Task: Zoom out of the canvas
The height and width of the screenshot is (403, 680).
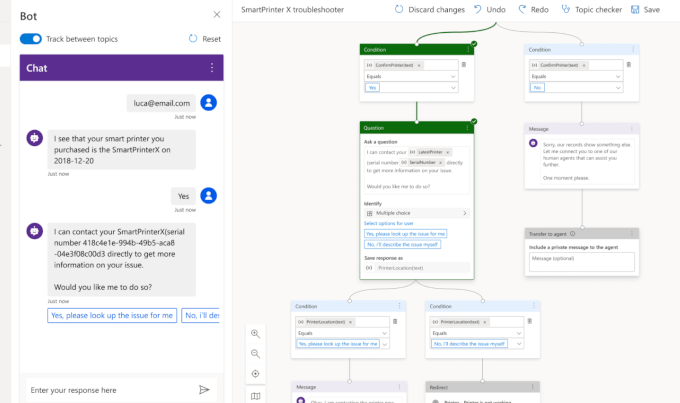Action: [x=255, y=354]
